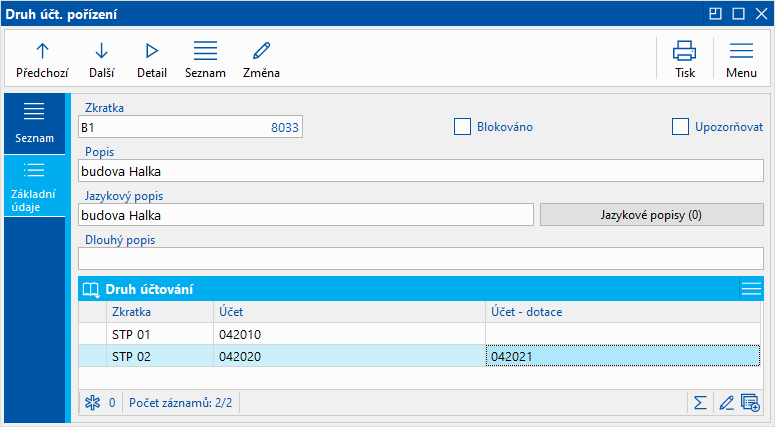Print using the Tisk icon
The width and height of the screenshot is (775, 427).
685,60
